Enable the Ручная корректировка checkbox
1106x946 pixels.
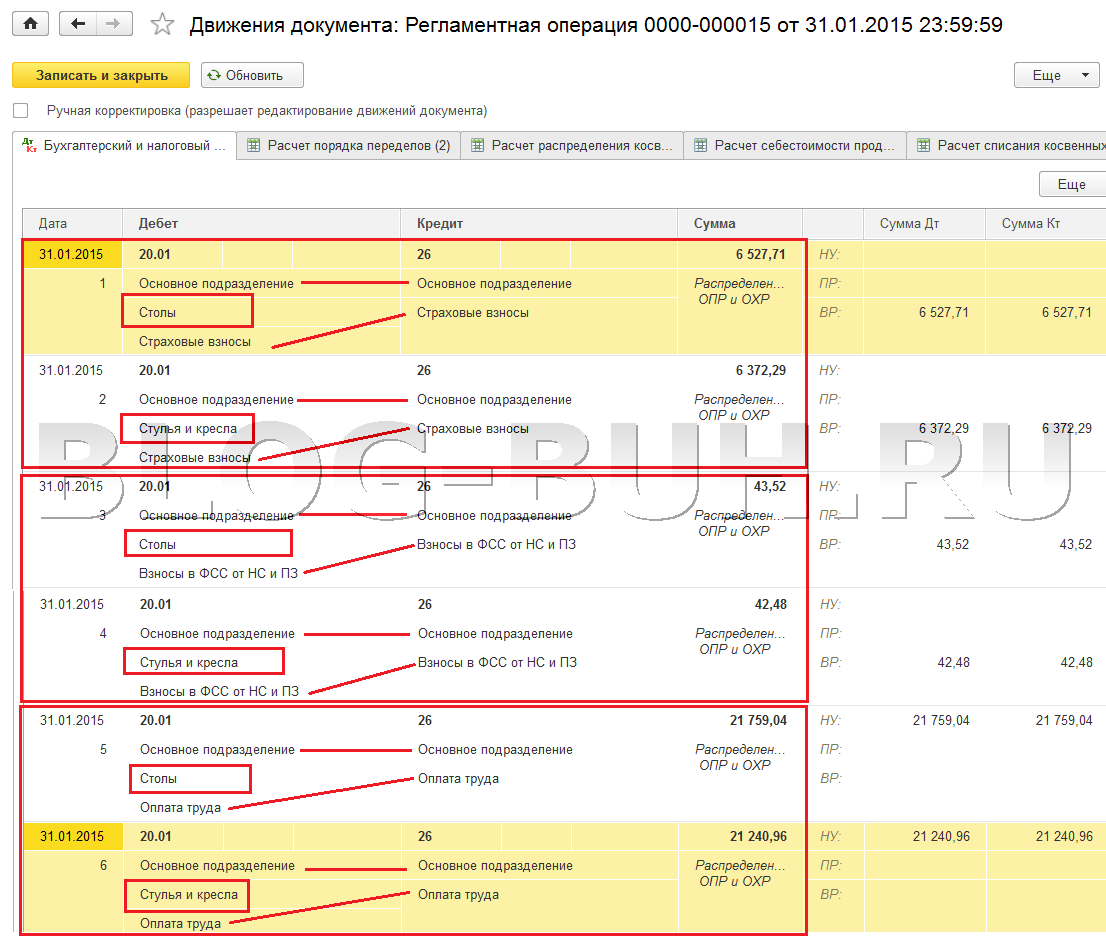pos(21,111)
